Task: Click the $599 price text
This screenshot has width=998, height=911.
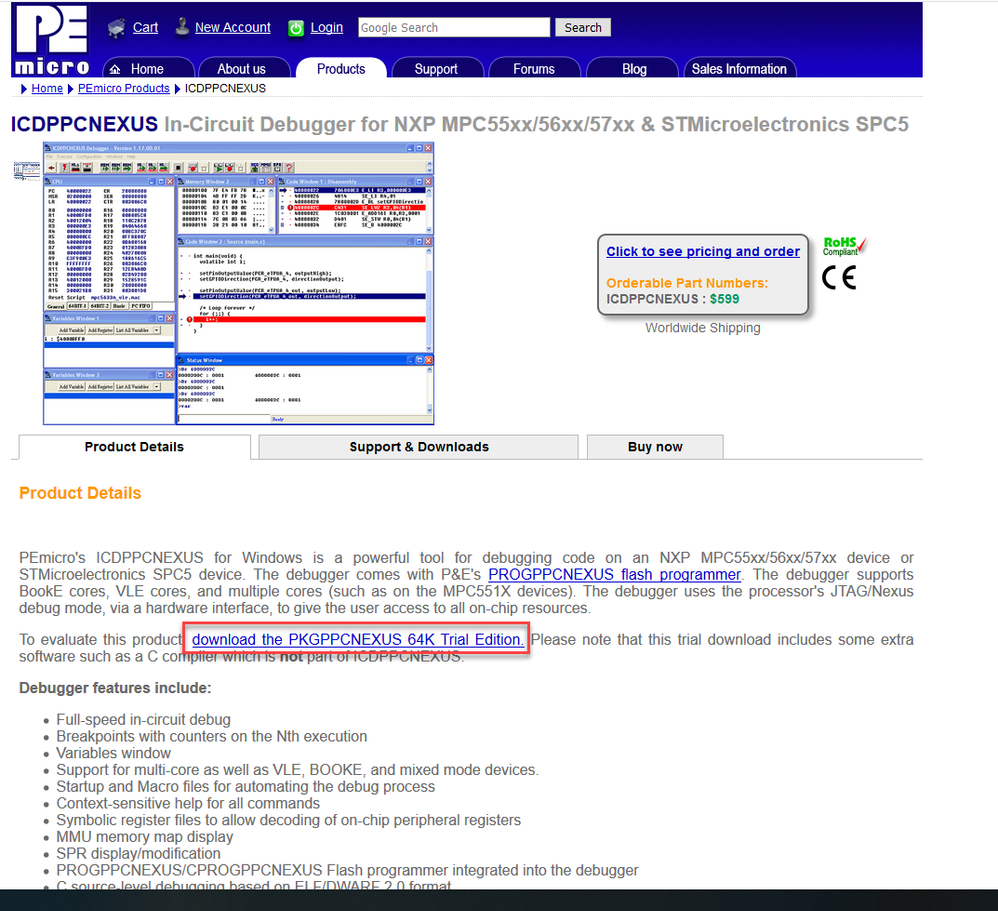Action: tap(724, 299)
